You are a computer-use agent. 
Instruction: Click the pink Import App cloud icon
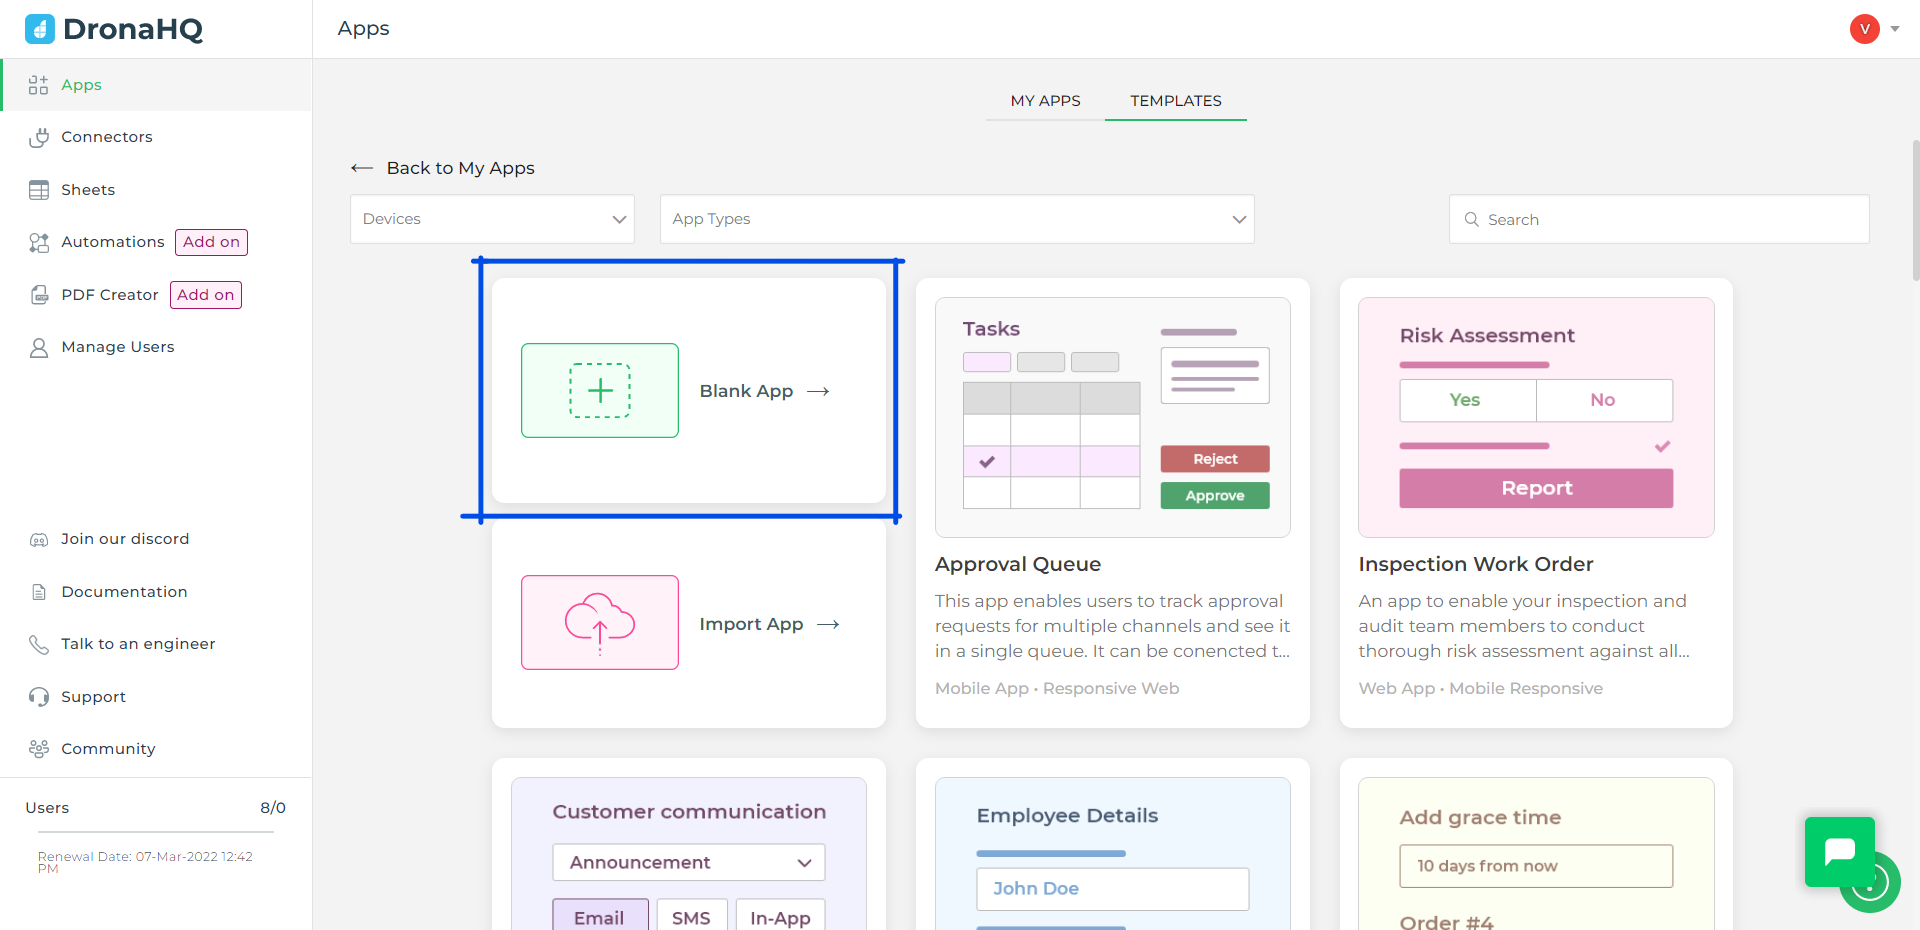tap(600, 622)
